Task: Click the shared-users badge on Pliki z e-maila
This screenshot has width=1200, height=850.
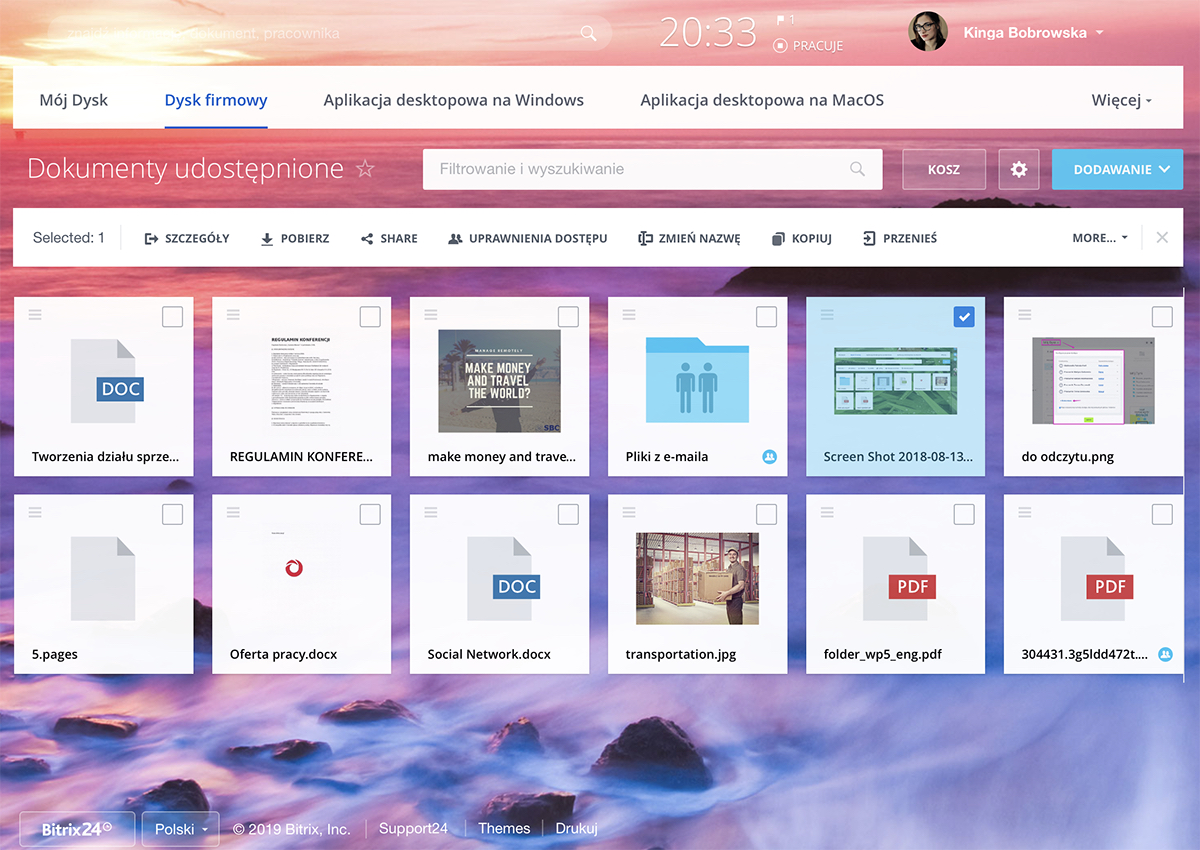Action: [769, 457]
